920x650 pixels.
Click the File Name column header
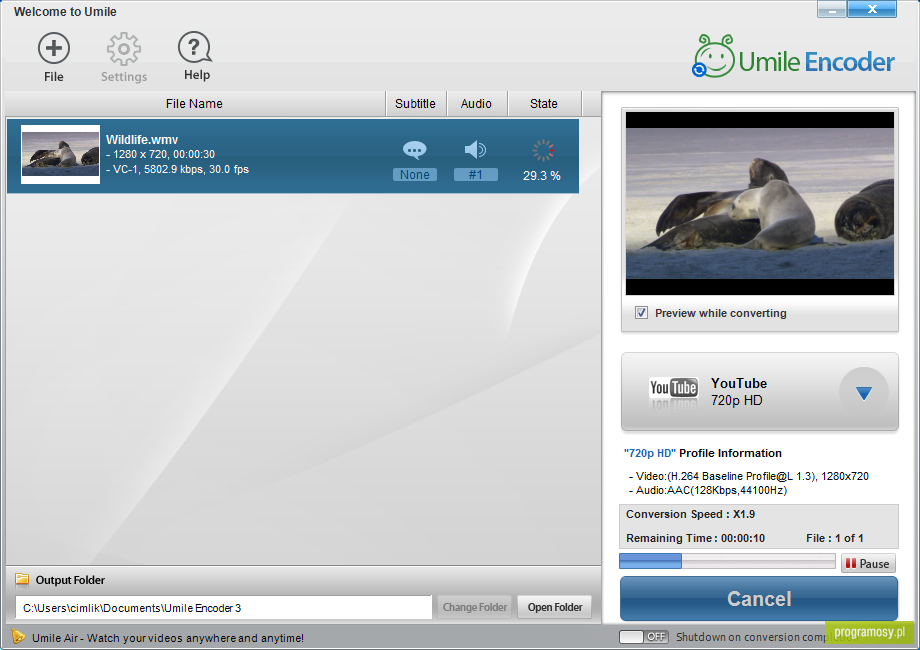195,104
